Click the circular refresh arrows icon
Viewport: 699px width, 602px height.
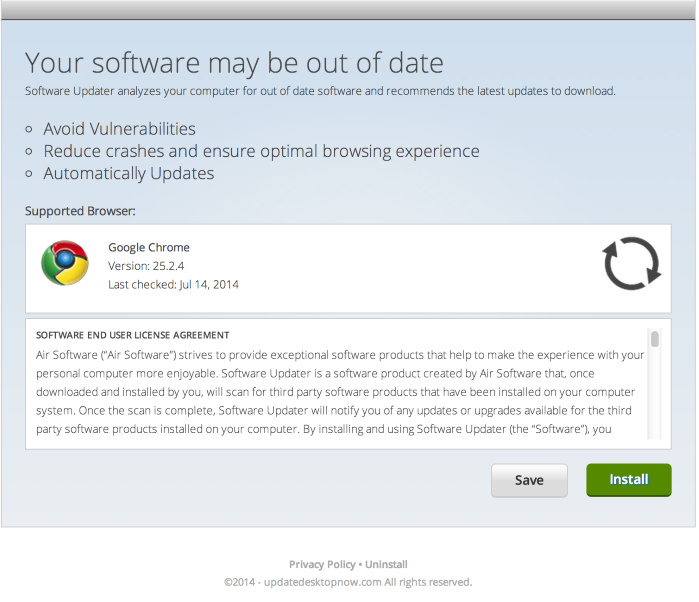coord(632,263)
